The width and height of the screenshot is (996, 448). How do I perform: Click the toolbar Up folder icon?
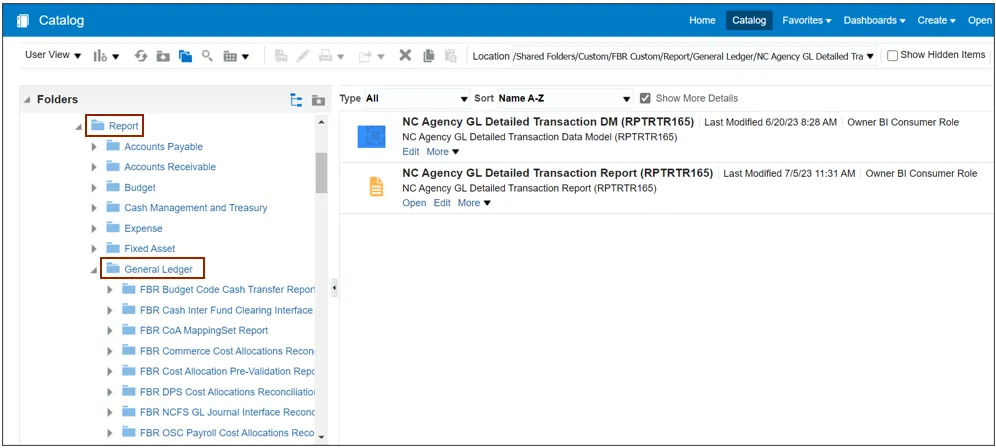click(x=163, y=56)
